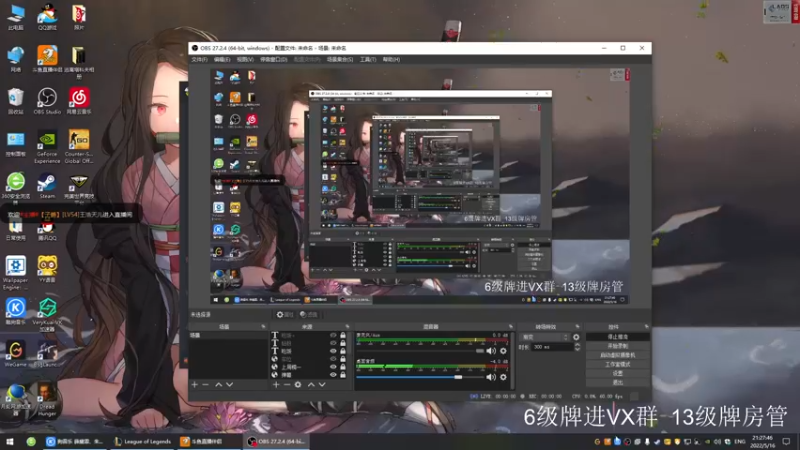Open the 360 browser desktop icon
The width and height of the screenshot is (800, 450).
(x=15, y=188)
